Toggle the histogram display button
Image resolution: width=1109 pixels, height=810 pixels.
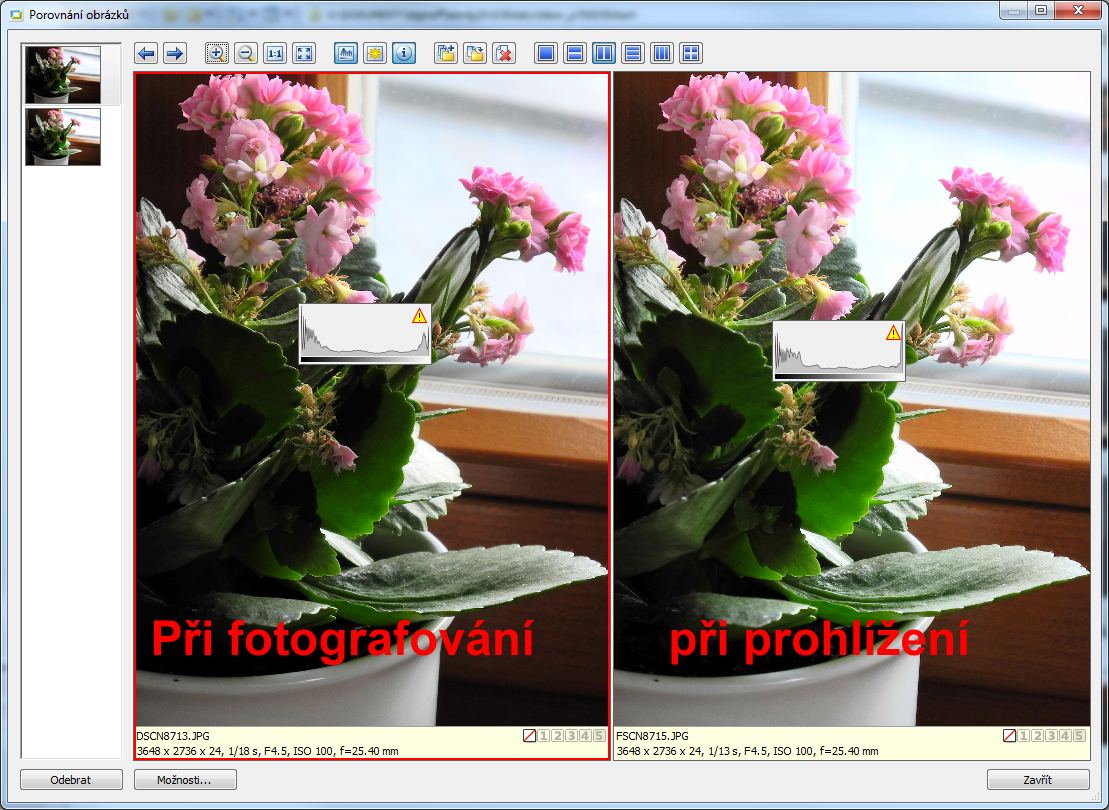point(346,53)
